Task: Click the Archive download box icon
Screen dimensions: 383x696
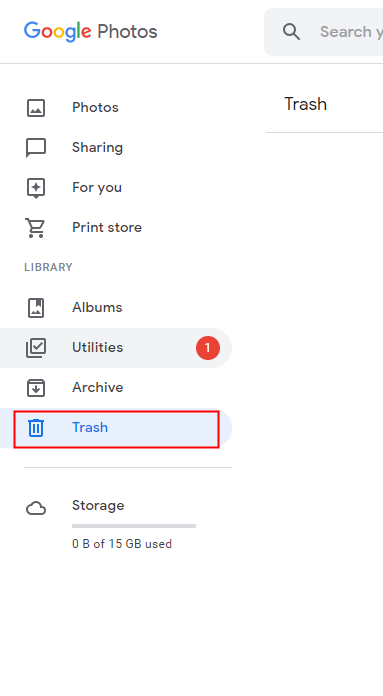Action: 36,388
